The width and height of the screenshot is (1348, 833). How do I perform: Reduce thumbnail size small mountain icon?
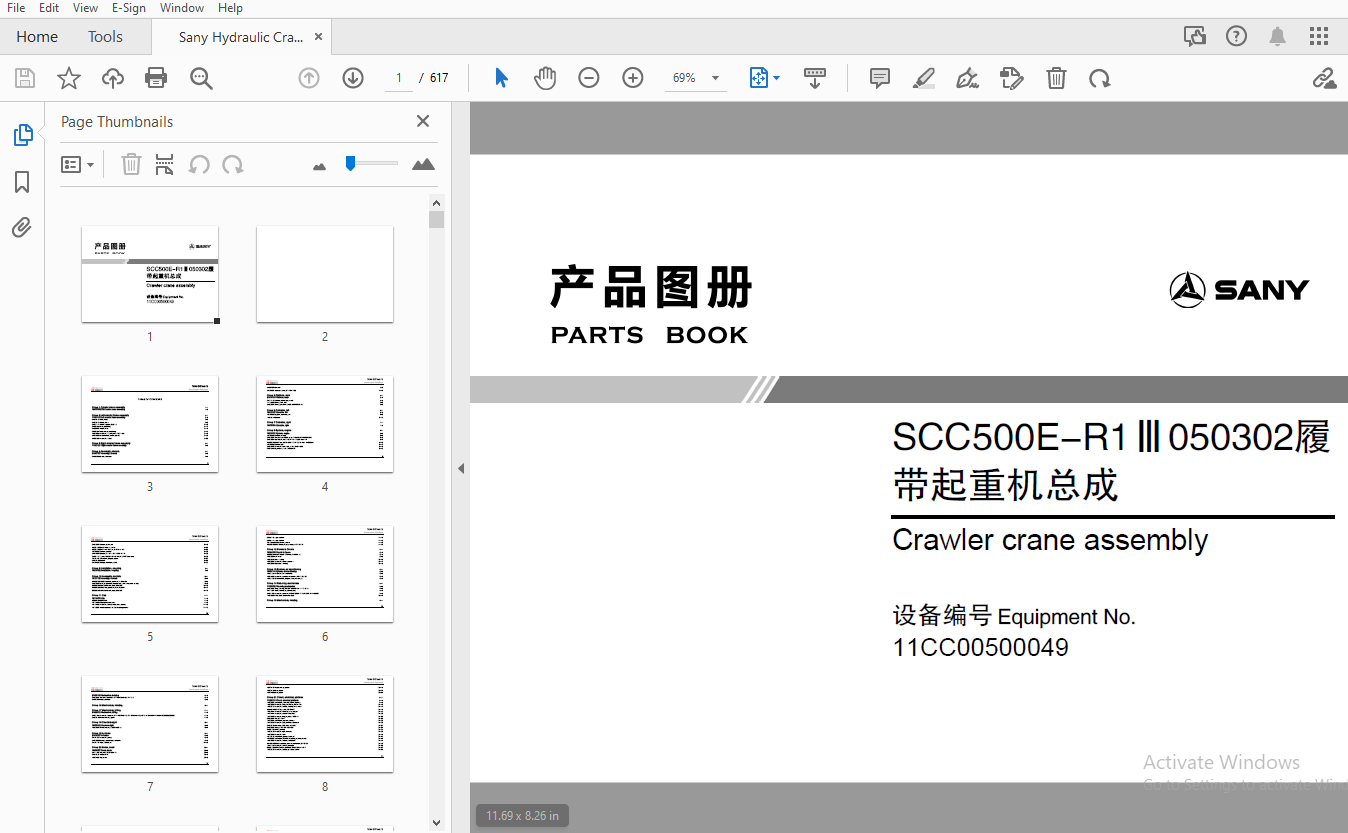(x=319, y=166)
